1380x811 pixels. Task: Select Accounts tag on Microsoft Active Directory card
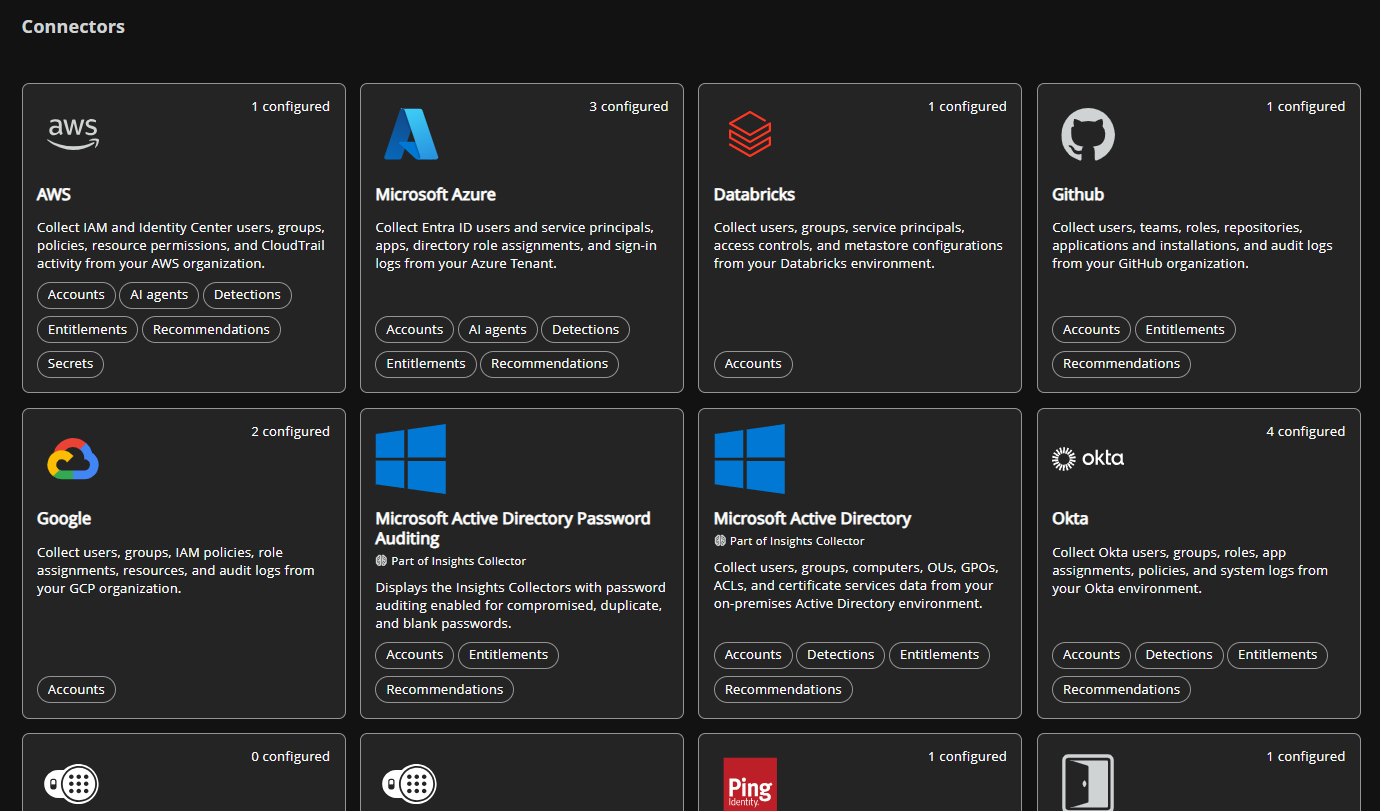point(753,655)
